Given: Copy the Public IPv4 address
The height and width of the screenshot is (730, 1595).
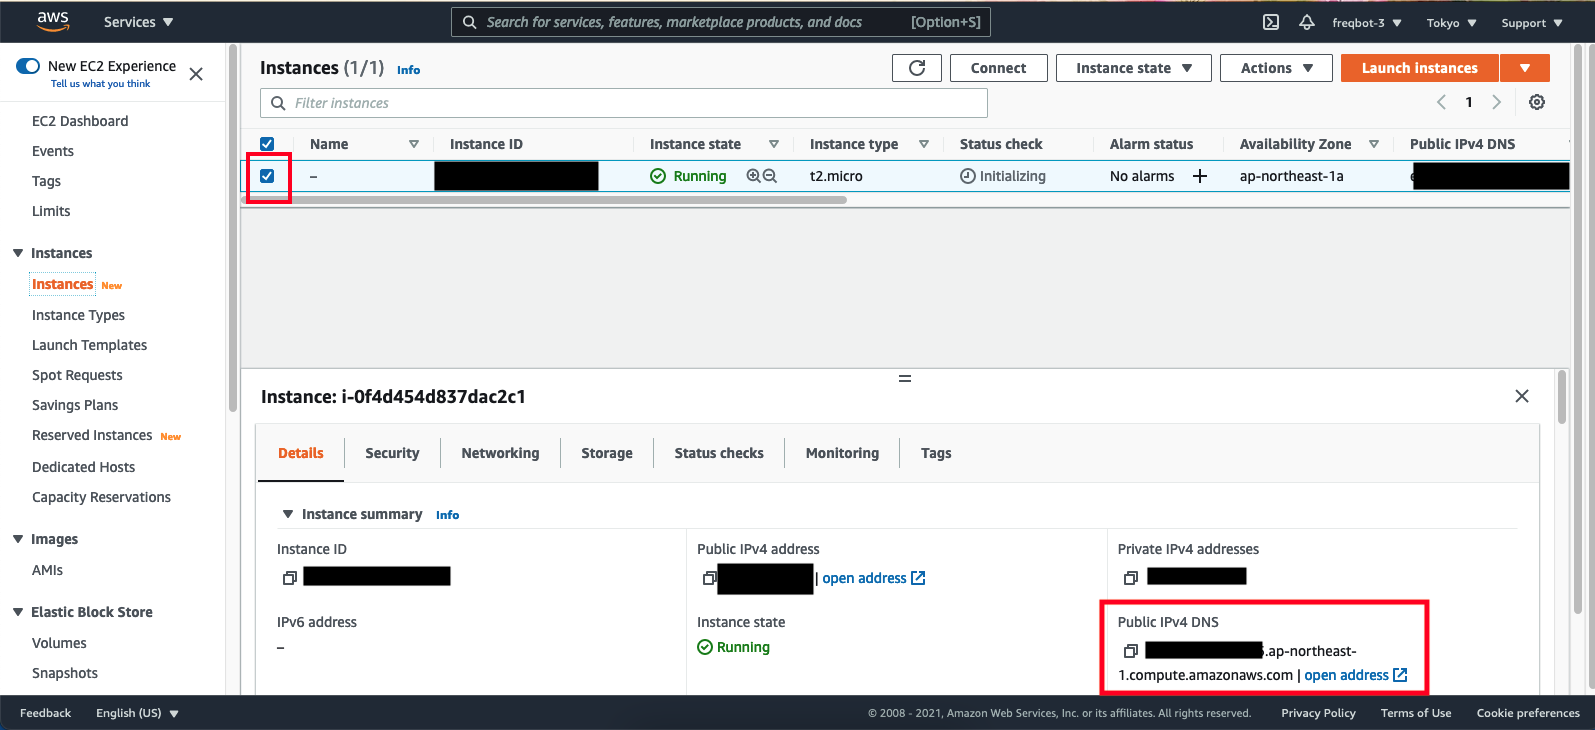Looking at the screenshot, I should point(709,578).
